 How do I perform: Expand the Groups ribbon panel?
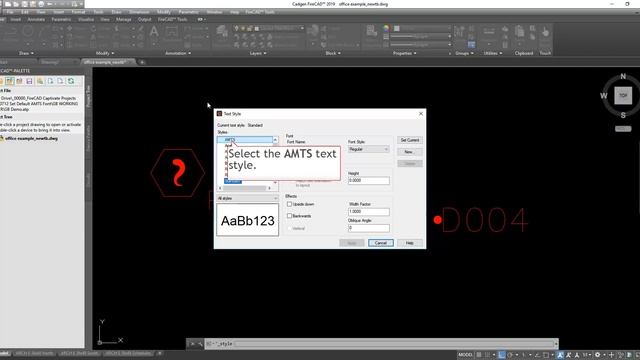464,53
